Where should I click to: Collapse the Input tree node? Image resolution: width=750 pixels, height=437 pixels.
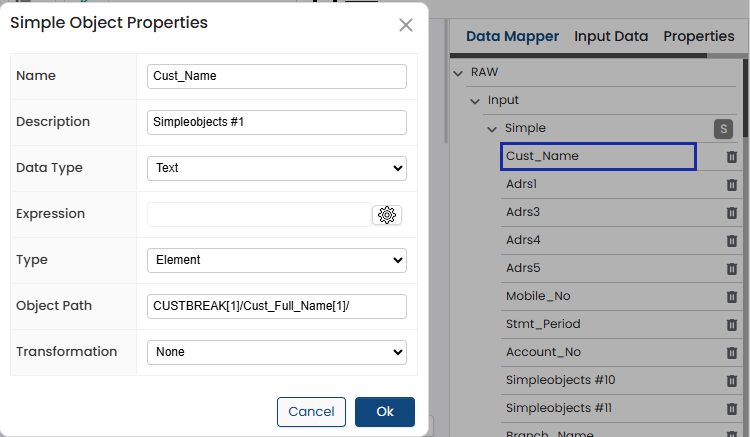coord(475,101)
